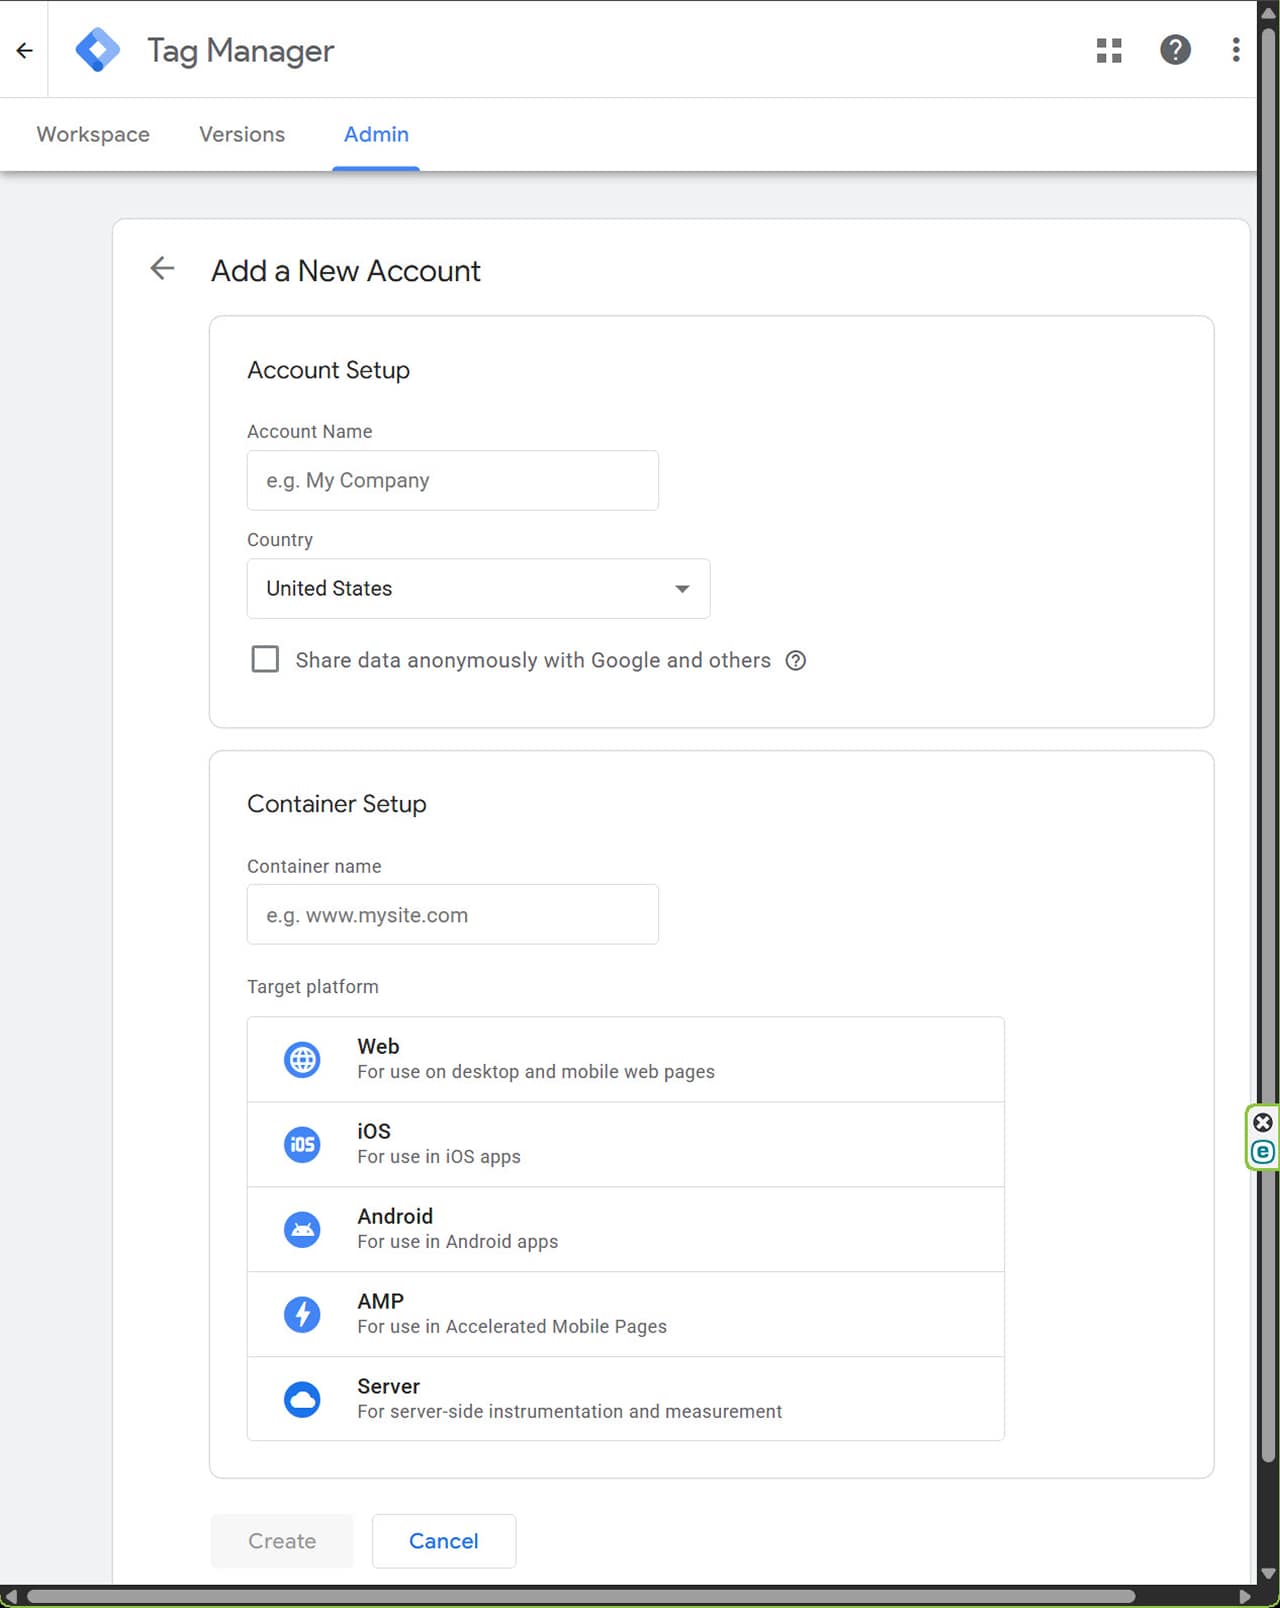Focus the Account Name input field
1280x1608 pixels.
tap(453, 480)
